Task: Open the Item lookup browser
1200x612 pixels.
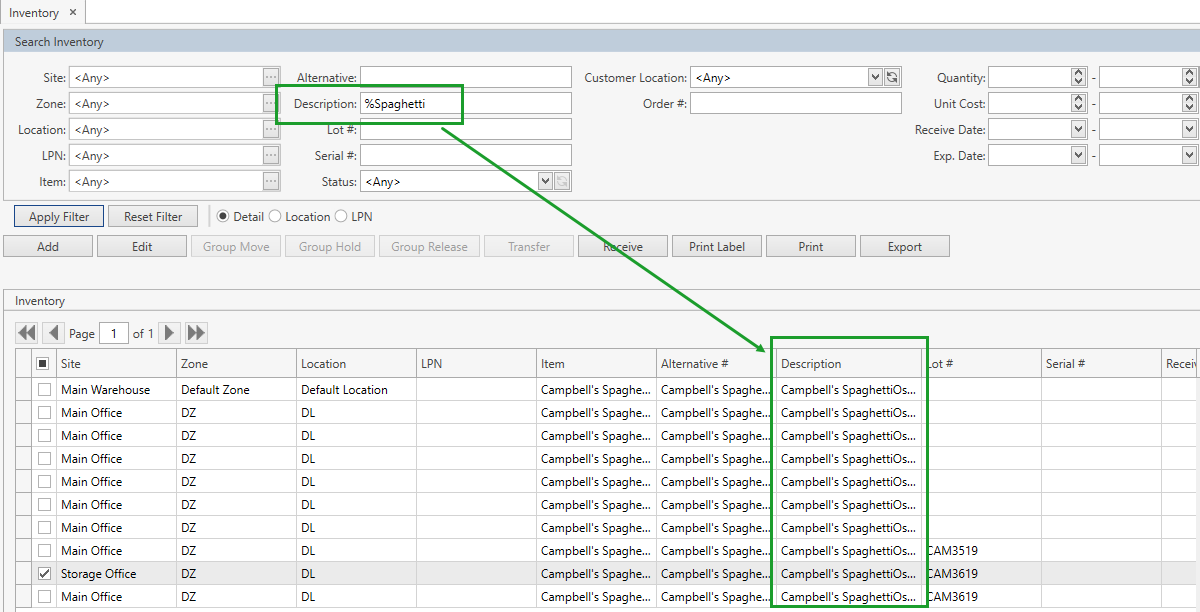Action: coord(270,181)
